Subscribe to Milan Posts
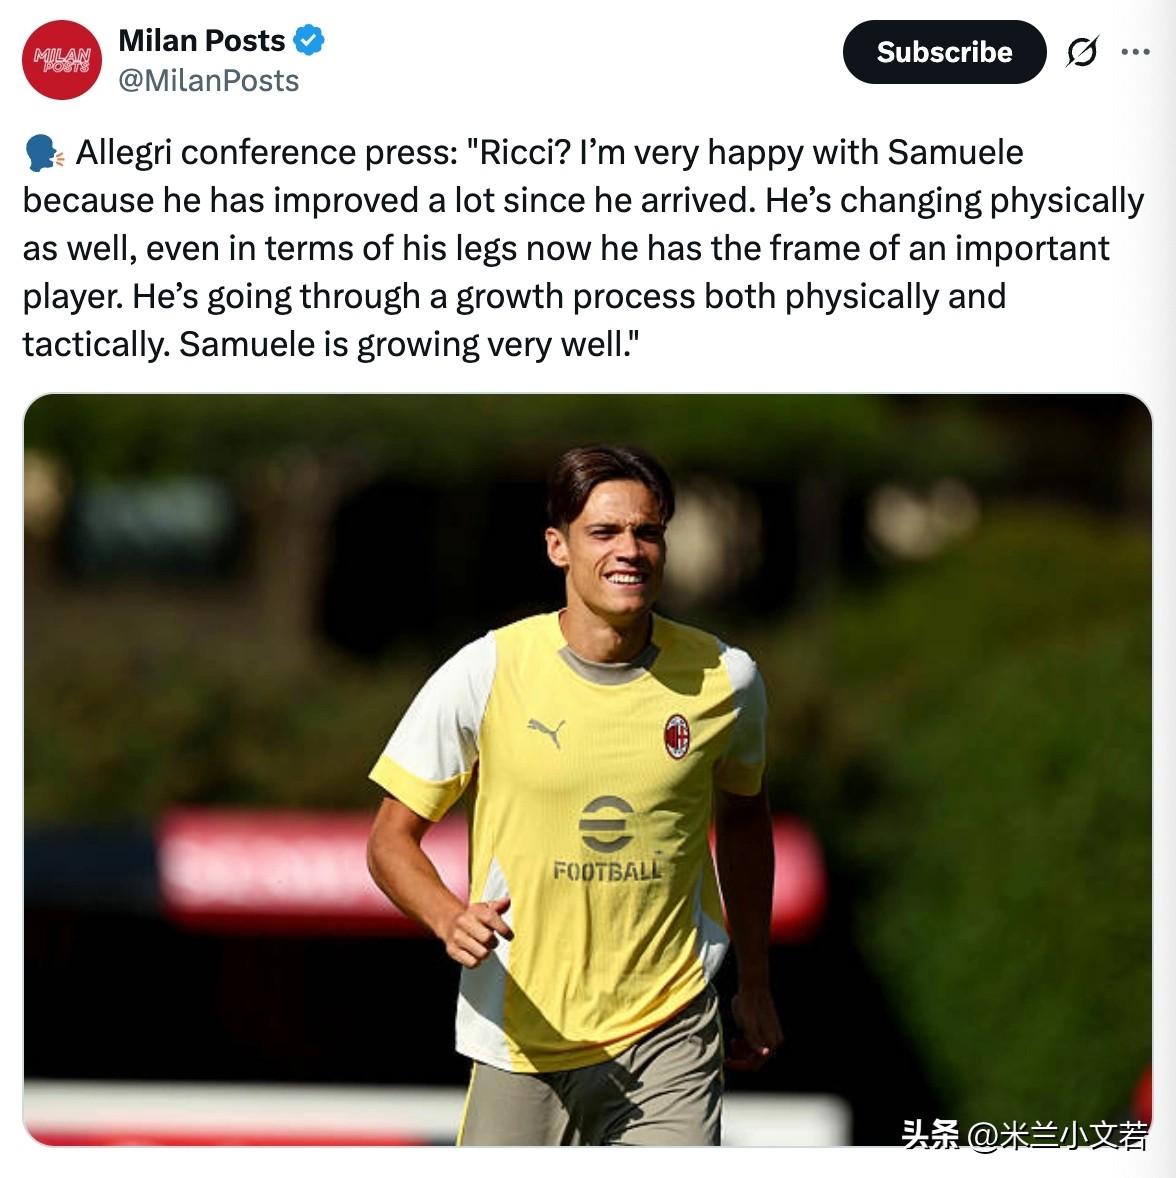 coord(944,52)
